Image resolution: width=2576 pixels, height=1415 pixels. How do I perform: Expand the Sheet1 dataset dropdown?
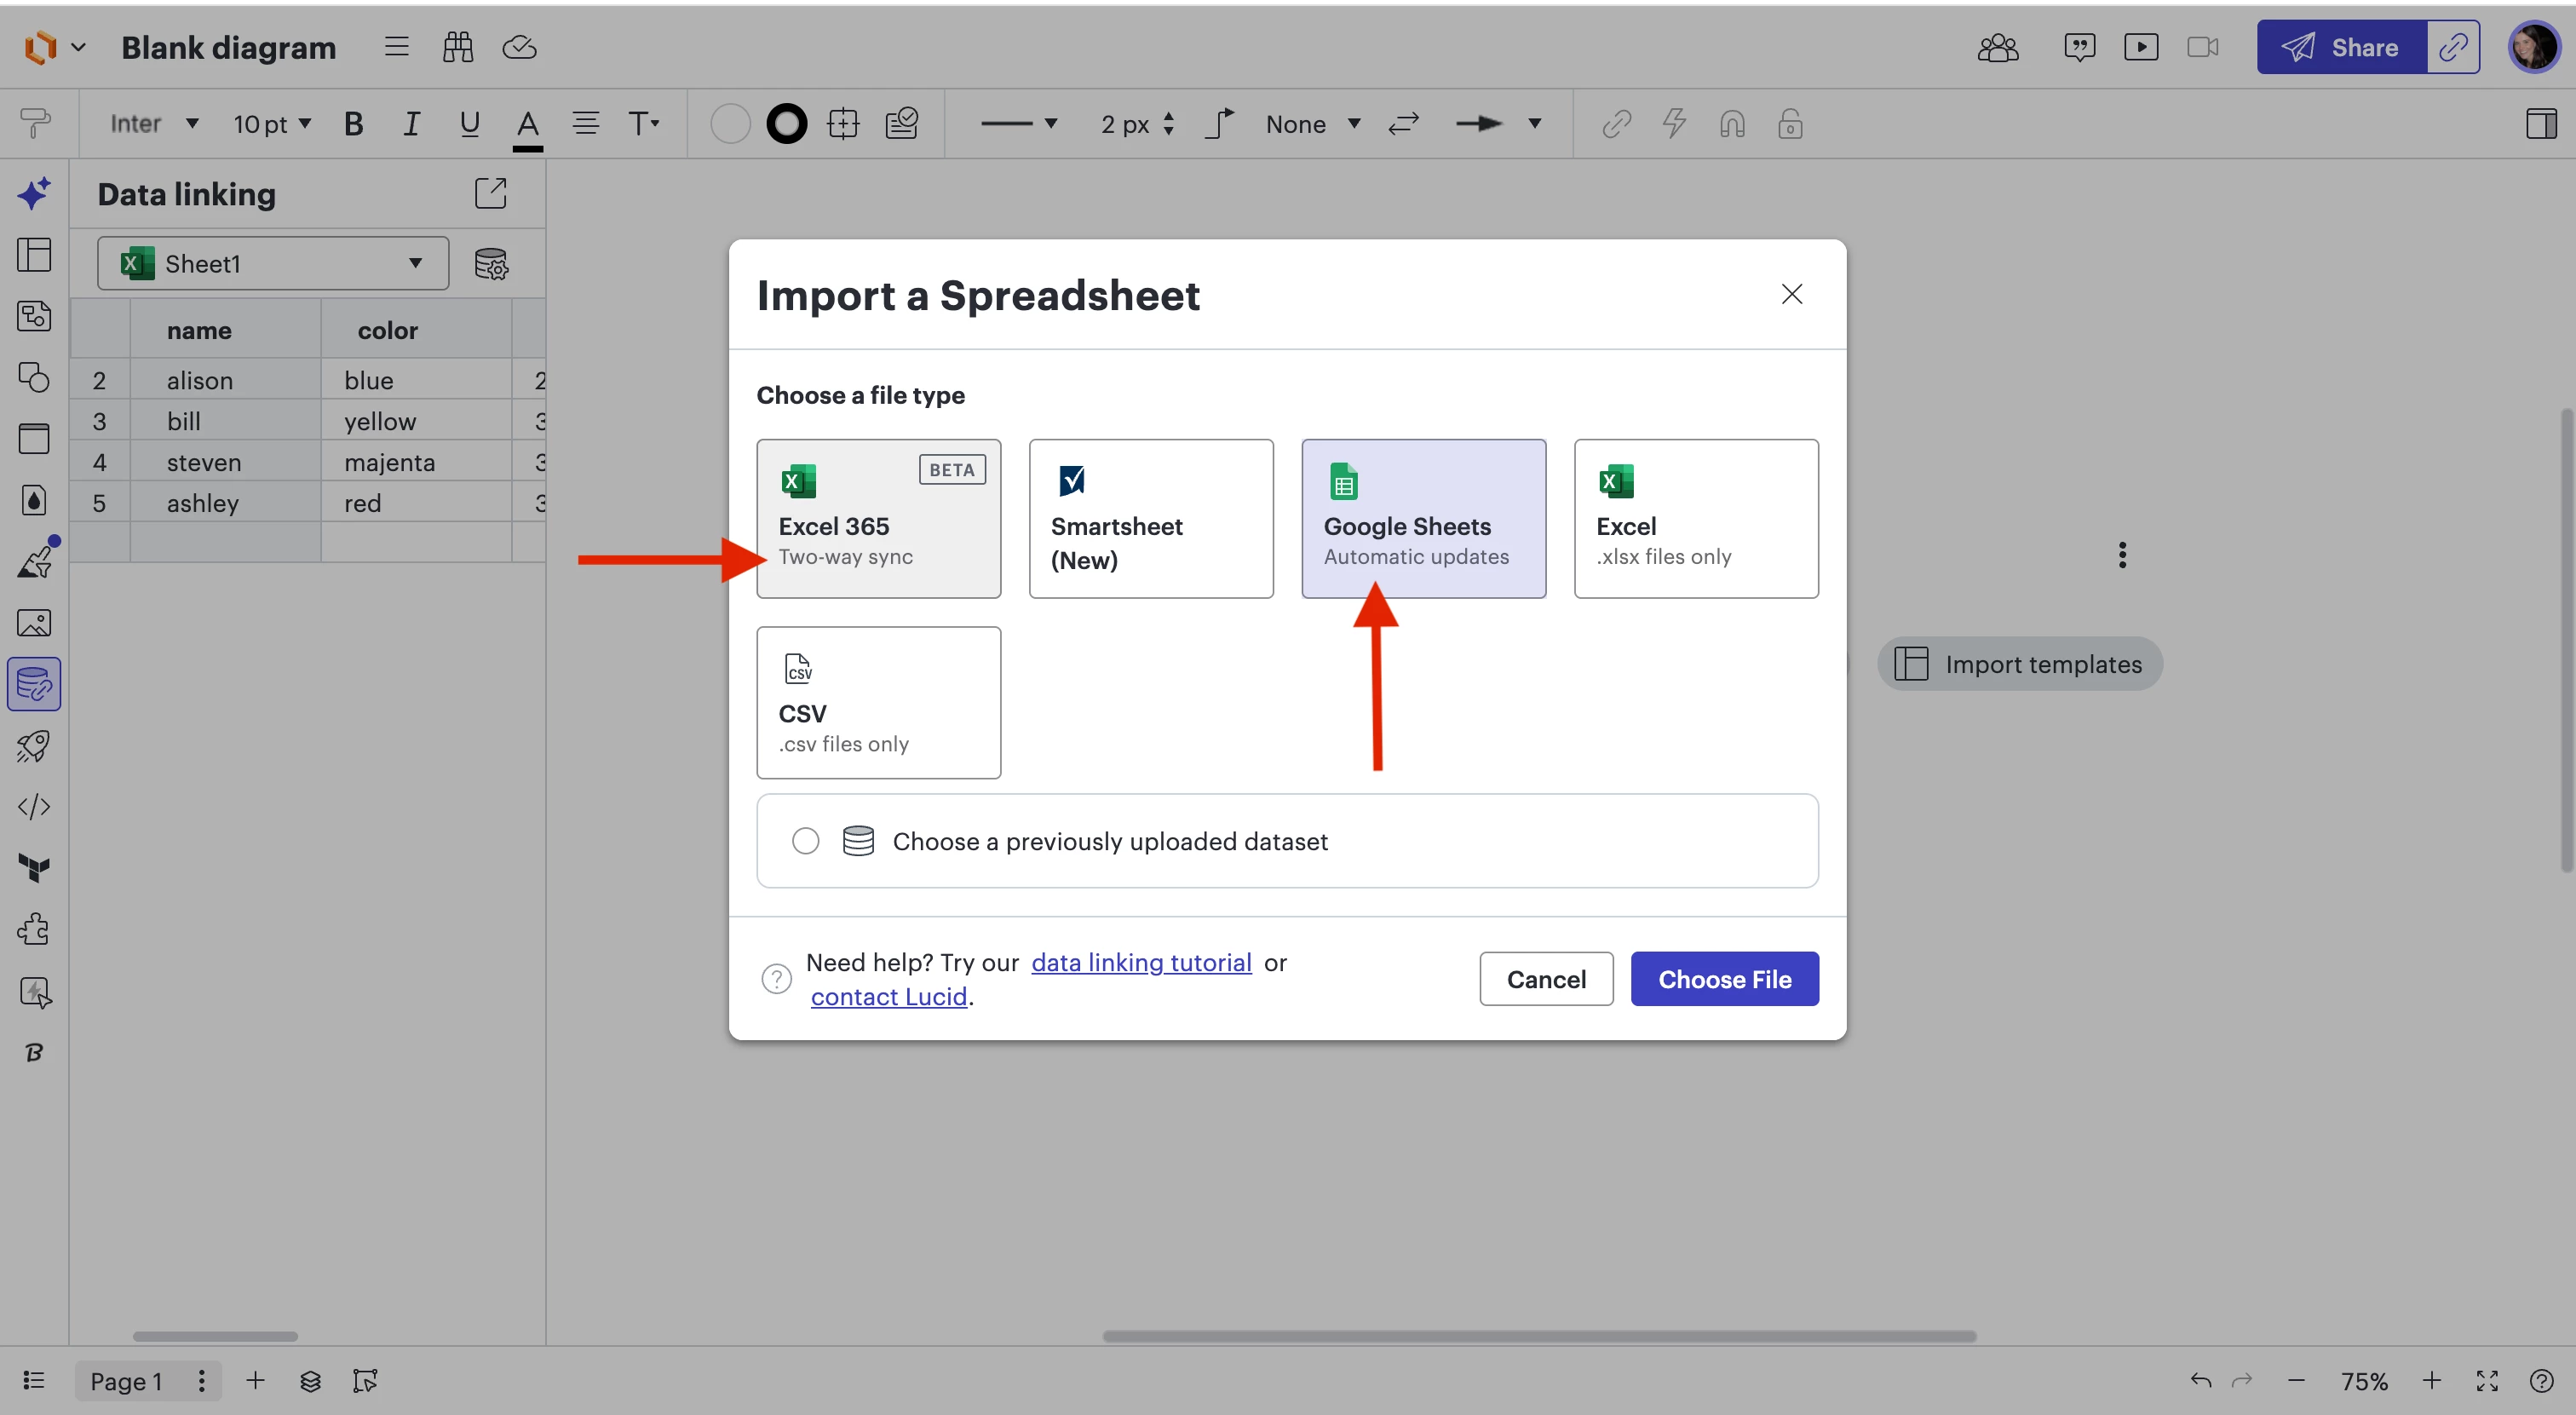pos(272,264)
